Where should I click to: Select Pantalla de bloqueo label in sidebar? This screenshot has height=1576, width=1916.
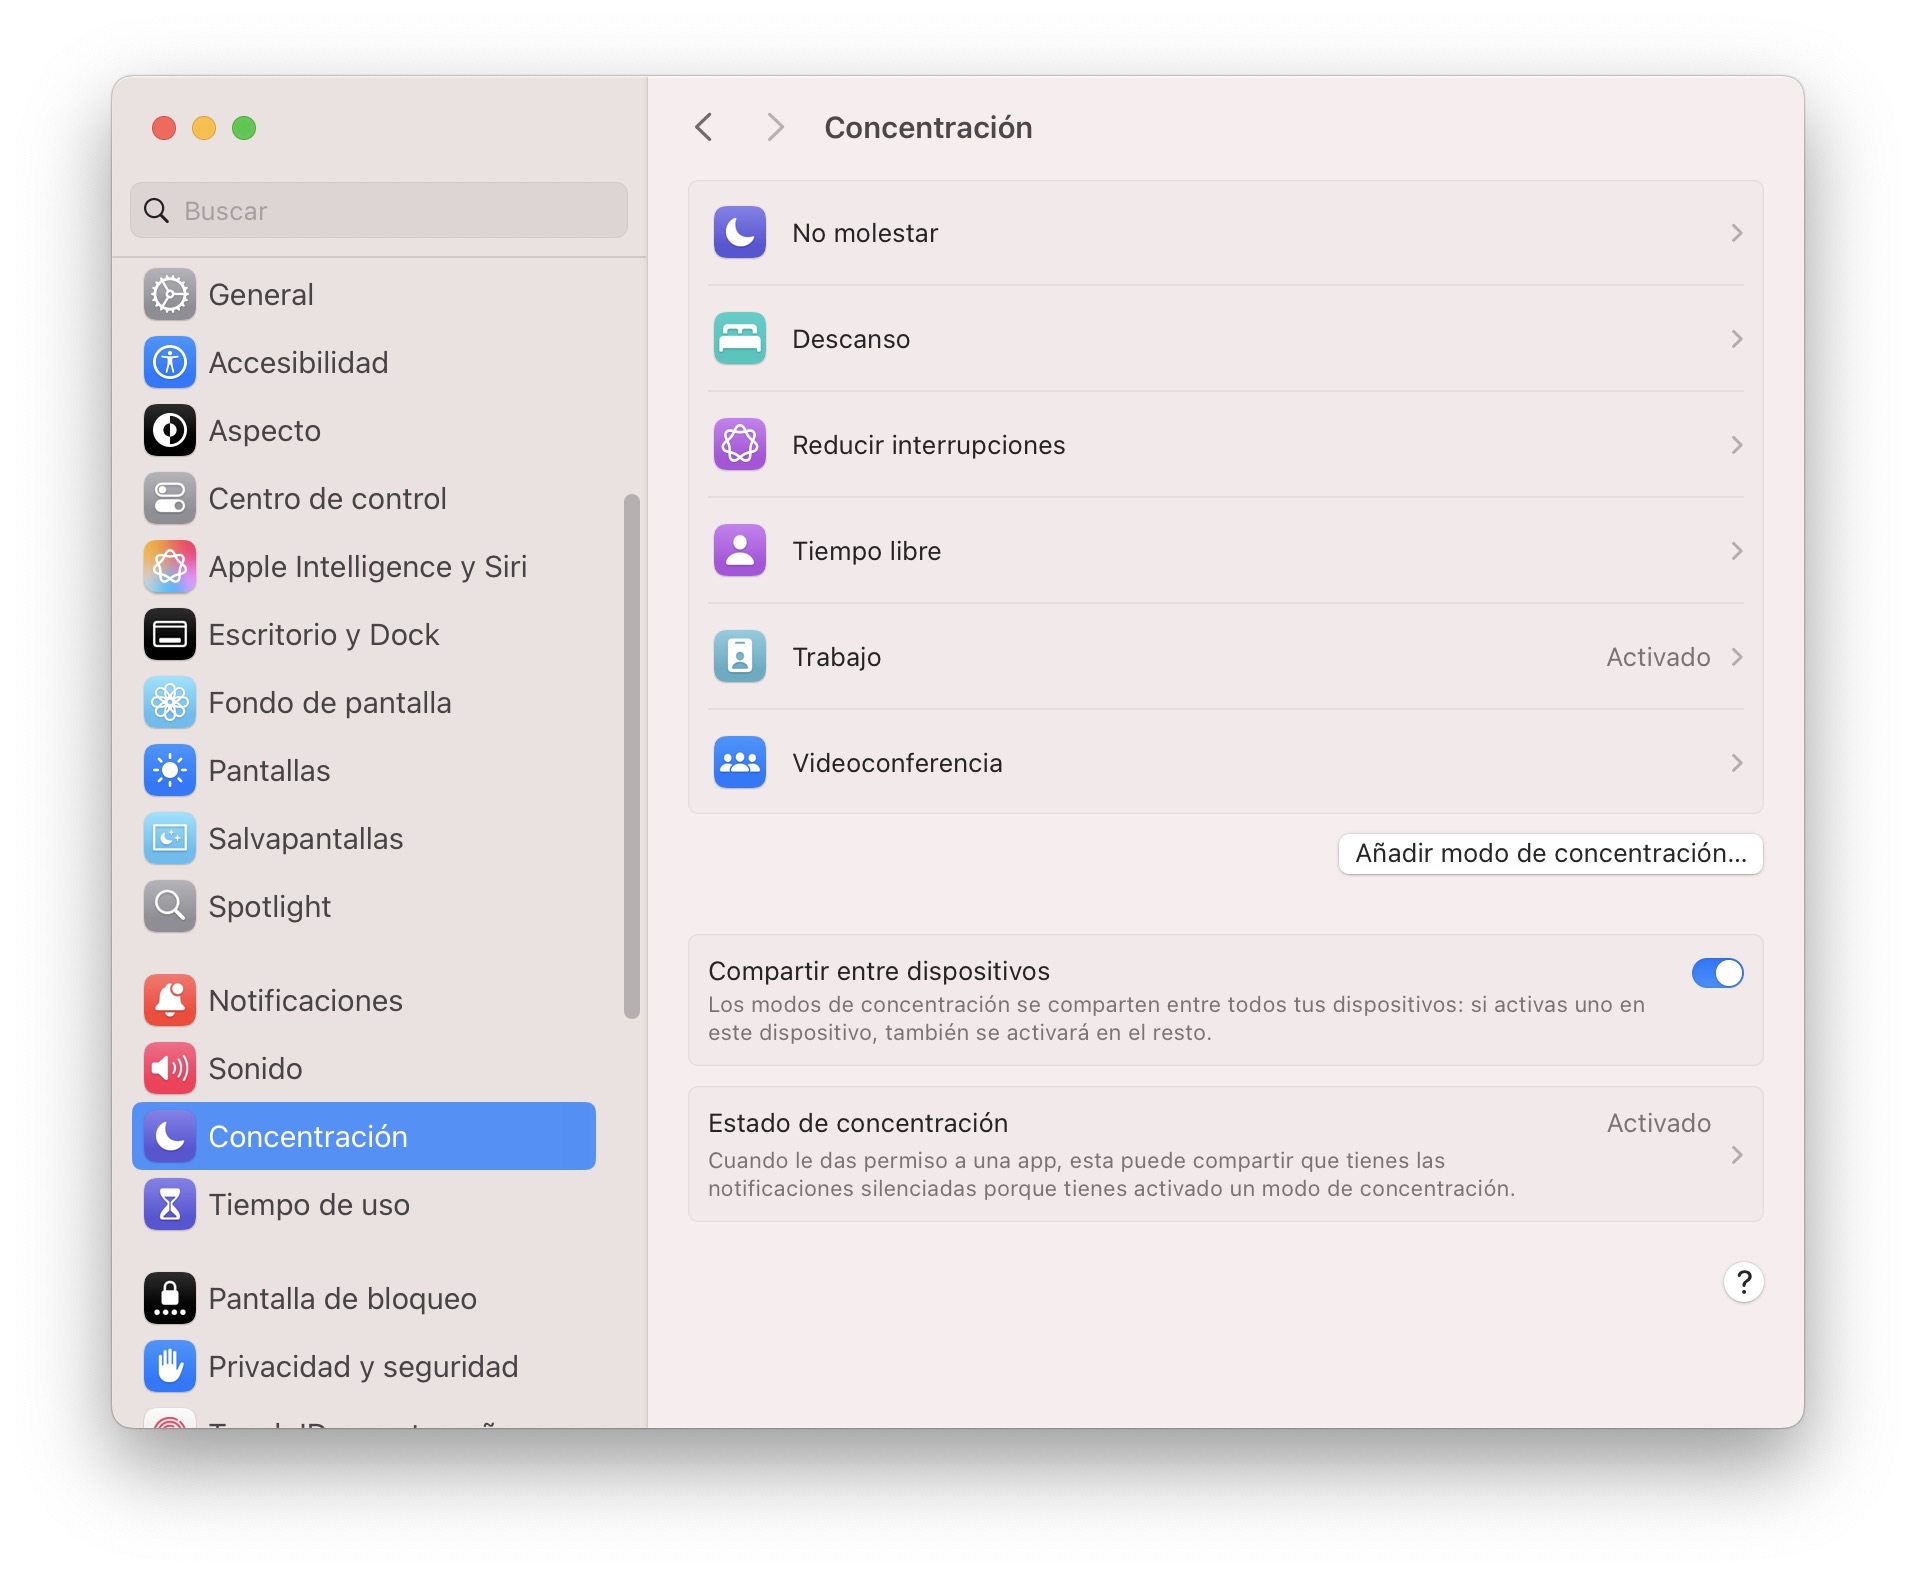[342, 1299]
